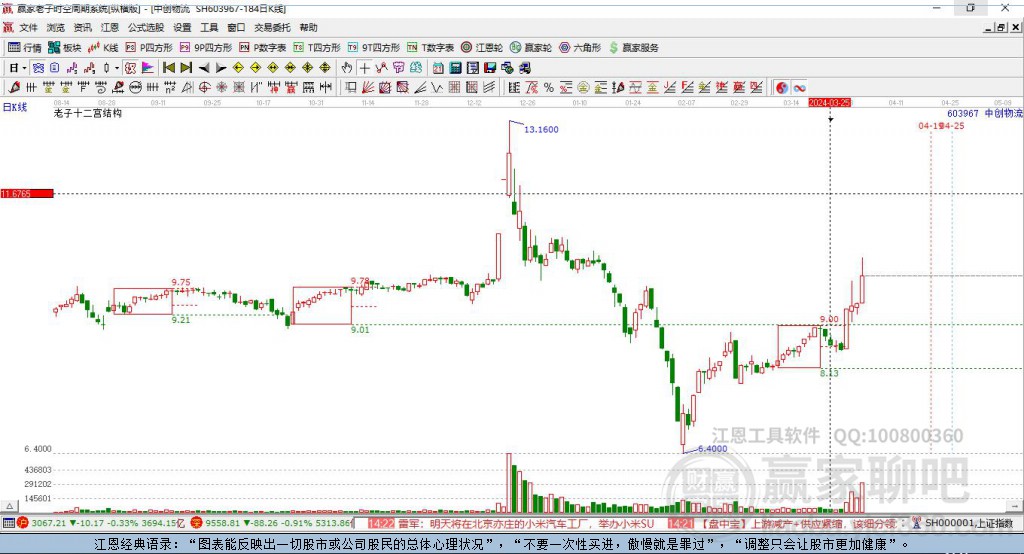Viewport: 1024px width, 554px height.
Task: Click the 日K线 period label
Action: (15, 107)
